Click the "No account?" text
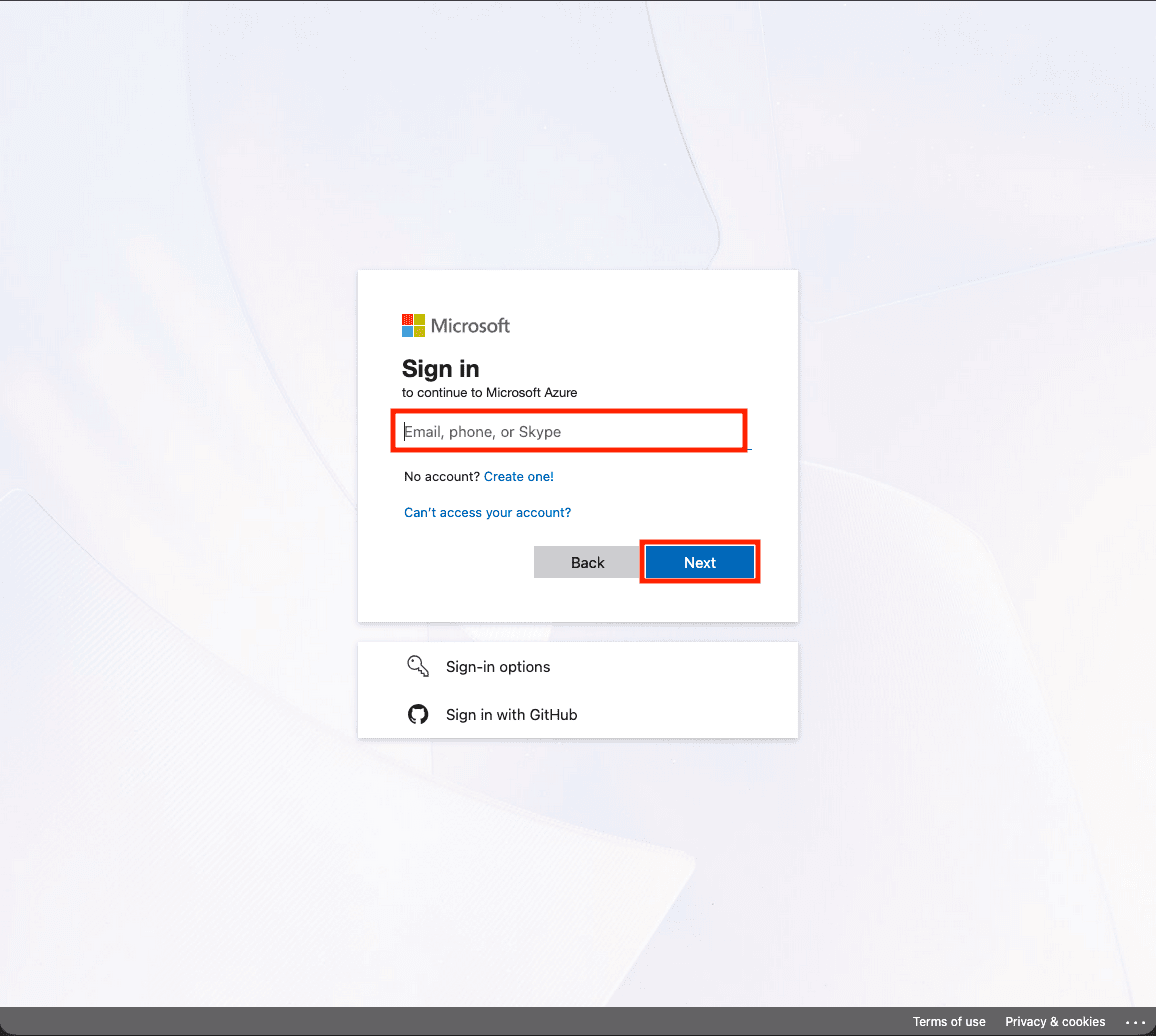 (441, 477)
